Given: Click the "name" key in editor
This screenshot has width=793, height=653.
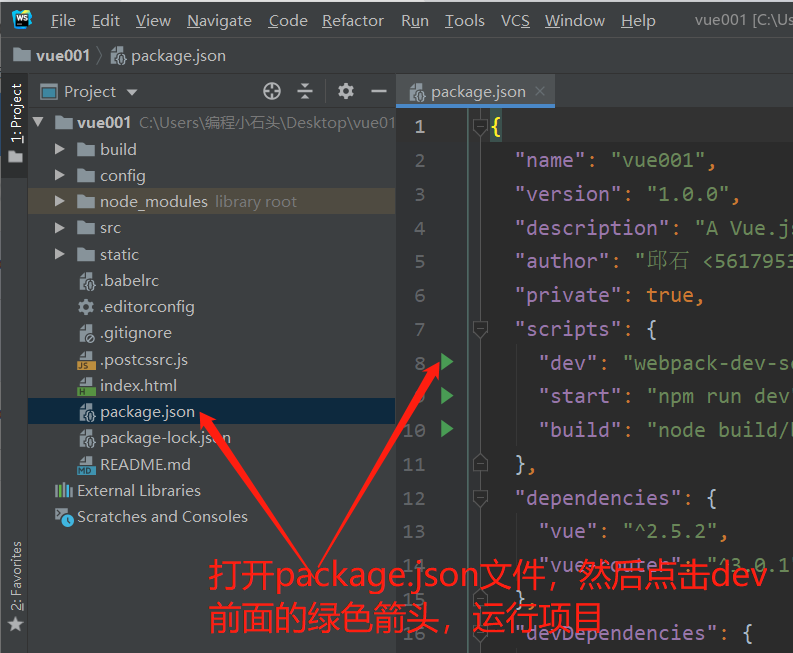Looking at the screenshot, I should [550, 160].
